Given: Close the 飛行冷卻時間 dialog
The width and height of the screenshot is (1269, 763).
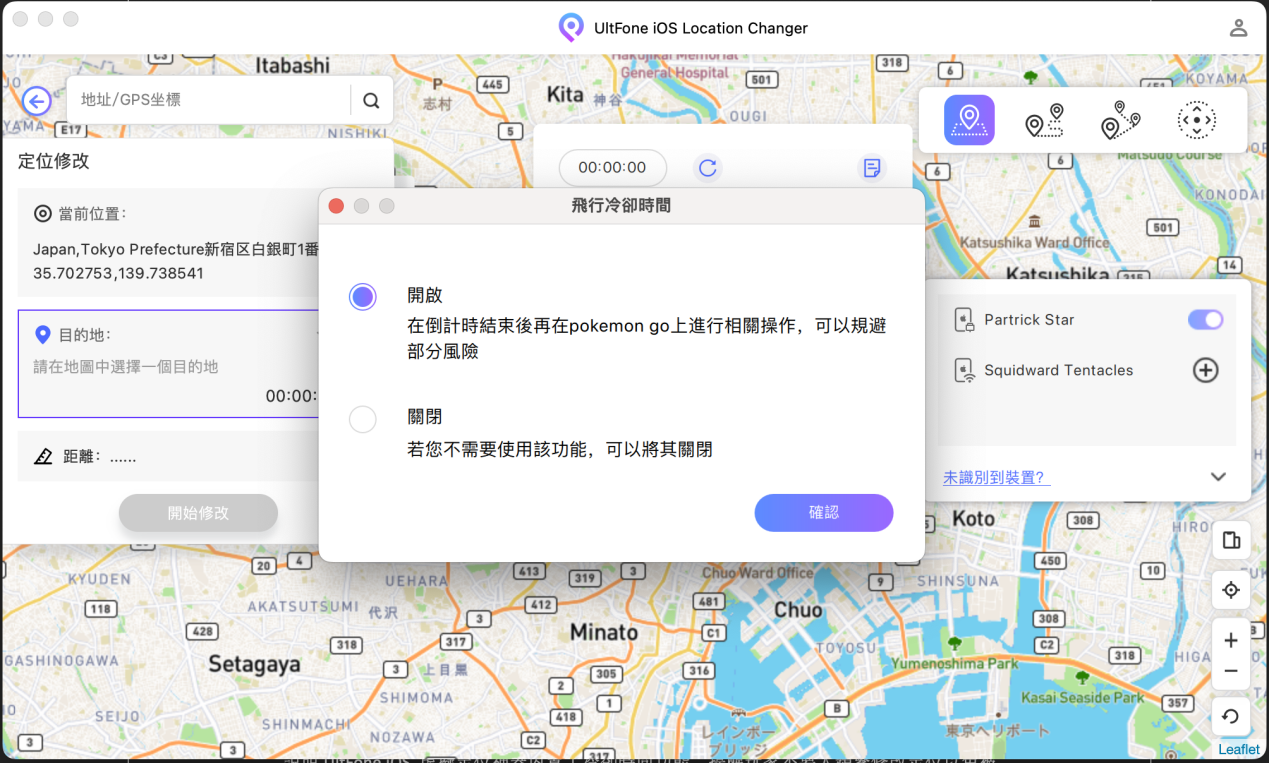Looking at the screenshot, I should point(336,206).
